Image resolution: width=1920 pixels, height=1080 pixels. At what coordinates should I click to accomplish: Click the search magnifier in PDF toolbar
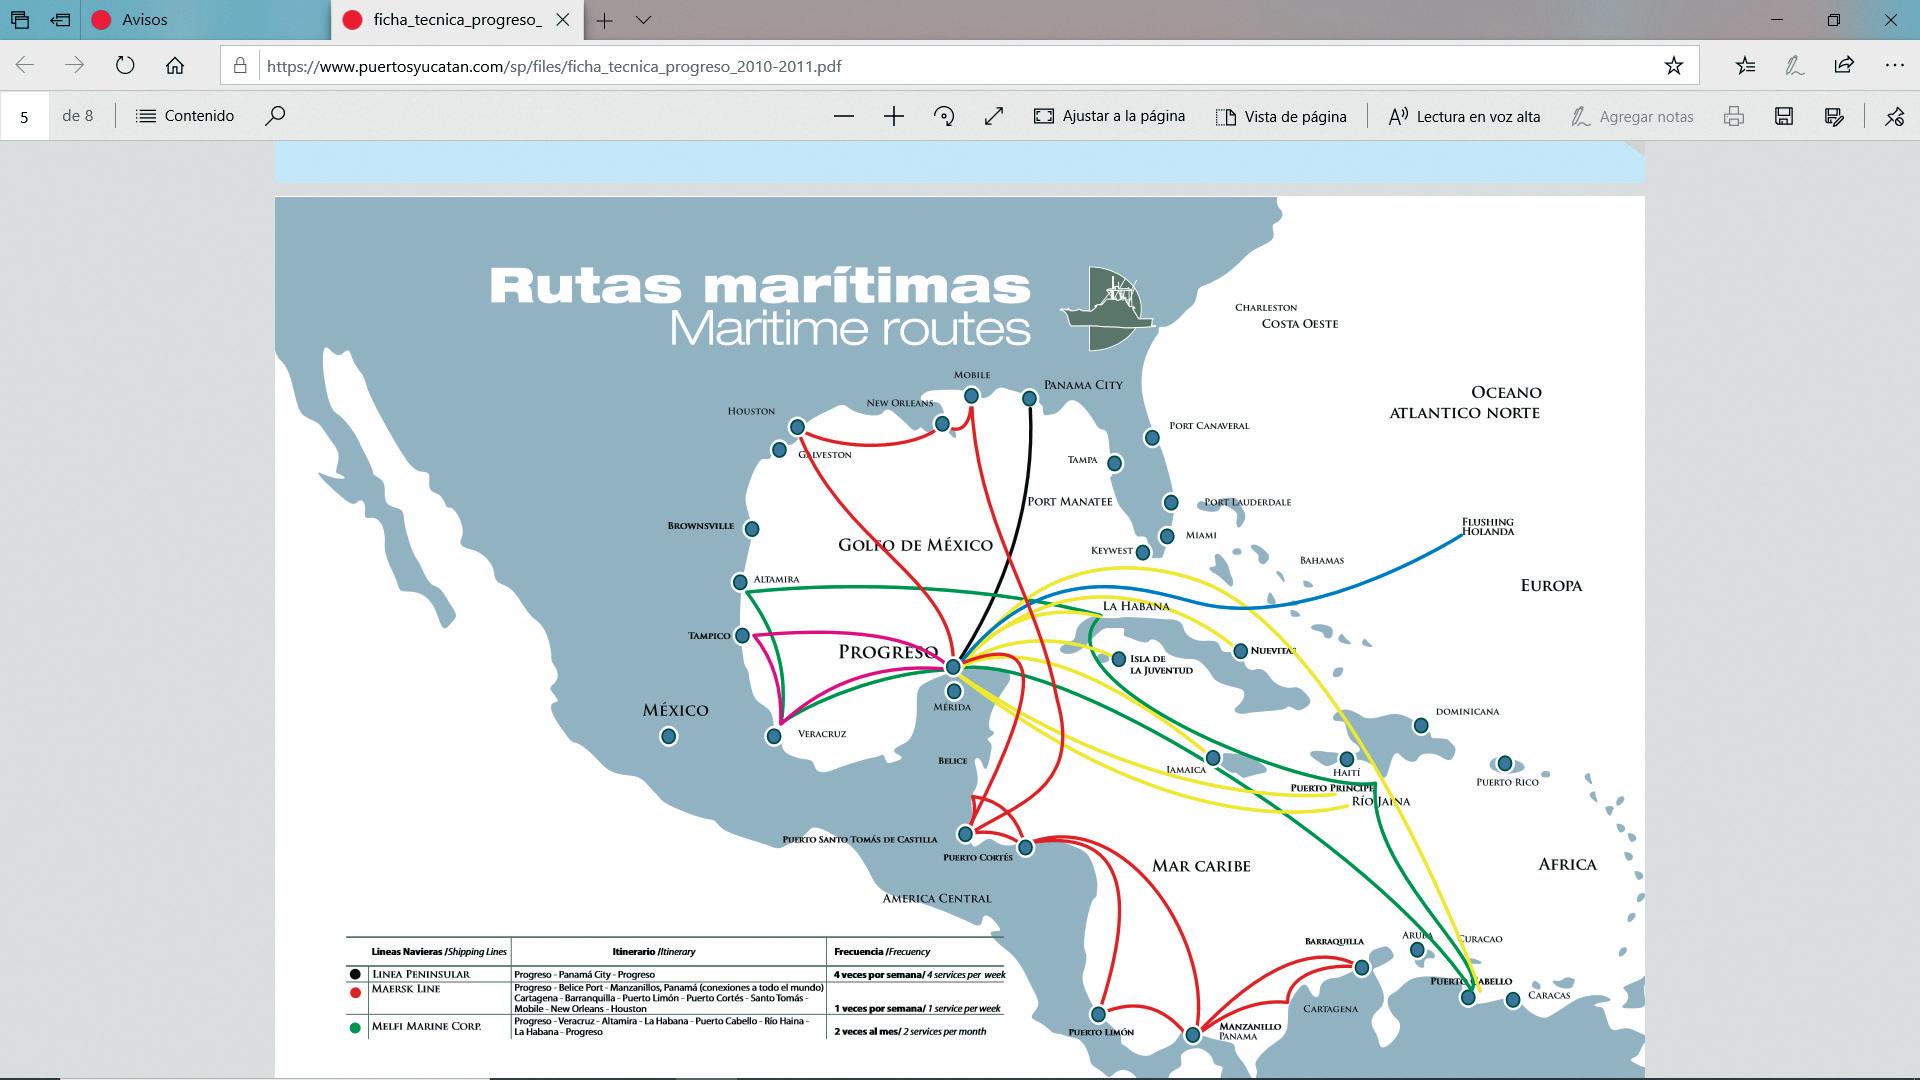[275, 116]
